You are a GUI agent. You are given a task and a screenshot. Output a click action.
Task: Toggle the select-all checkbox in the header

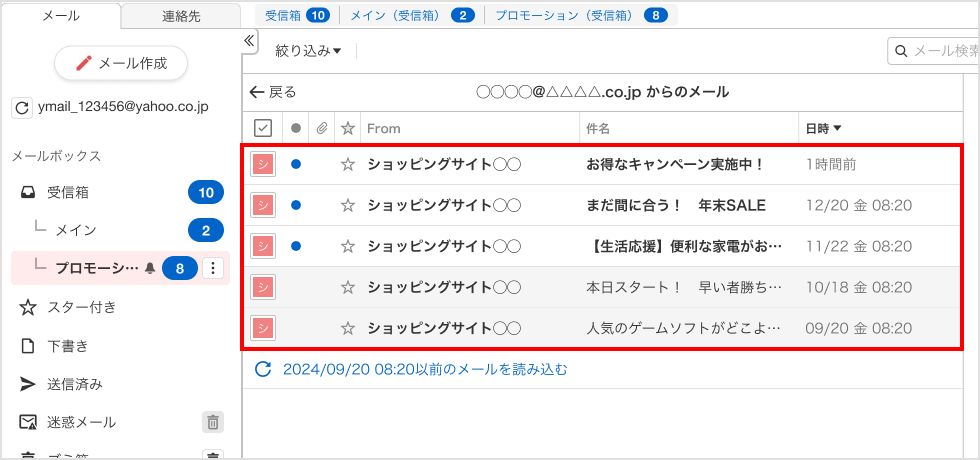point(262,128)
